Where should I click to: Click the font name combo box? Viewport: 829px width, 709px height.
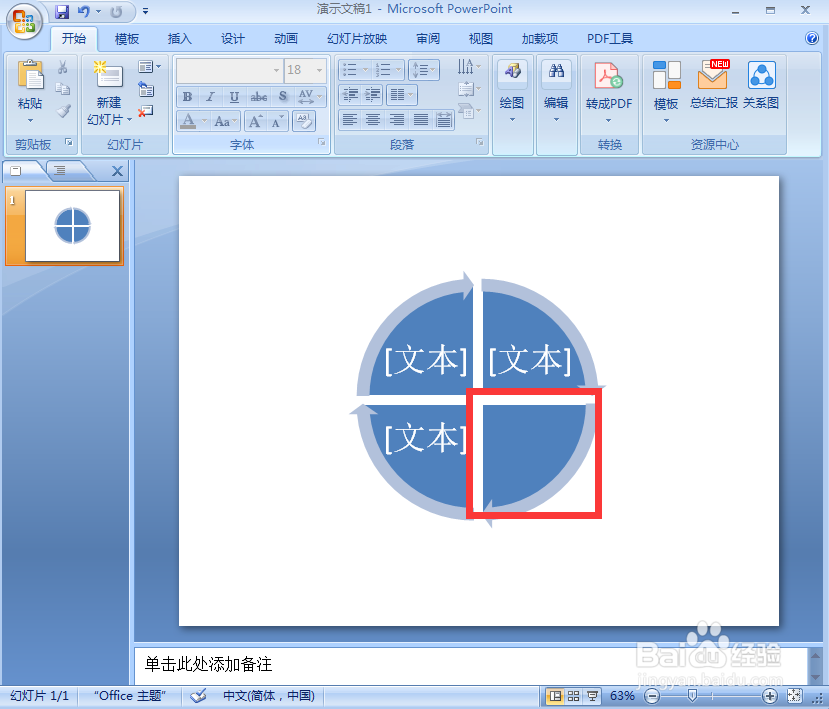pyautogui.click(x=229, y=70)
